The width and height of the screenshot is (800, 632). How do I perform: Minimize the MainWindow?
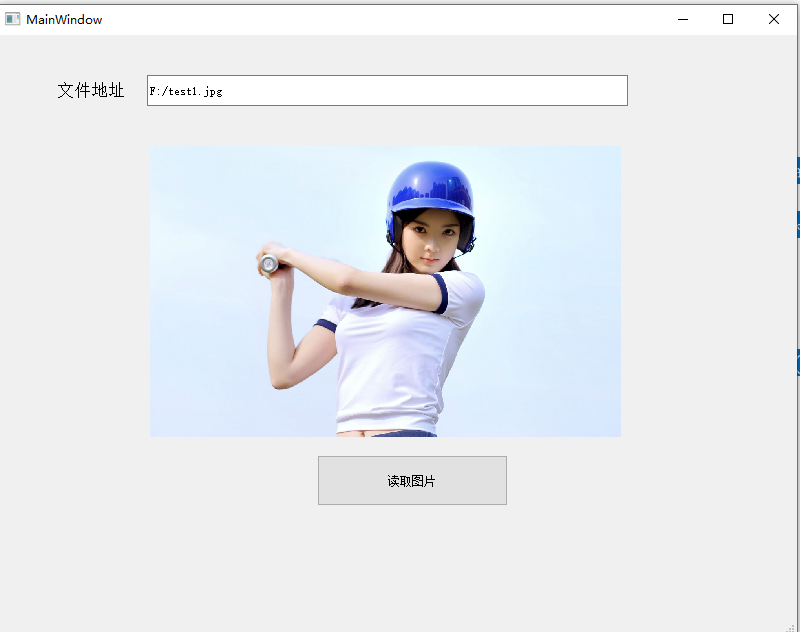pyautogui.click(x=683, y=19)
